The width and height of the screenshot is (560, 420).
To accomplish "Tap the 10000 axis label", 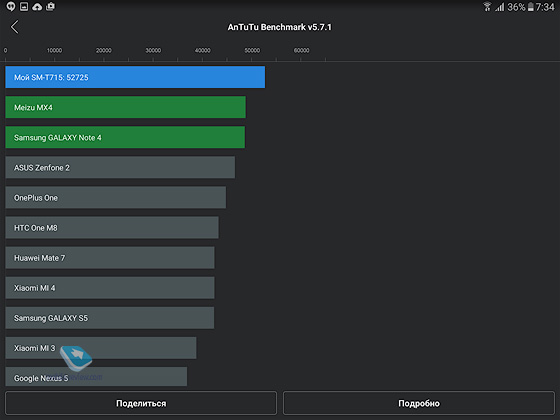I will 54,50.
